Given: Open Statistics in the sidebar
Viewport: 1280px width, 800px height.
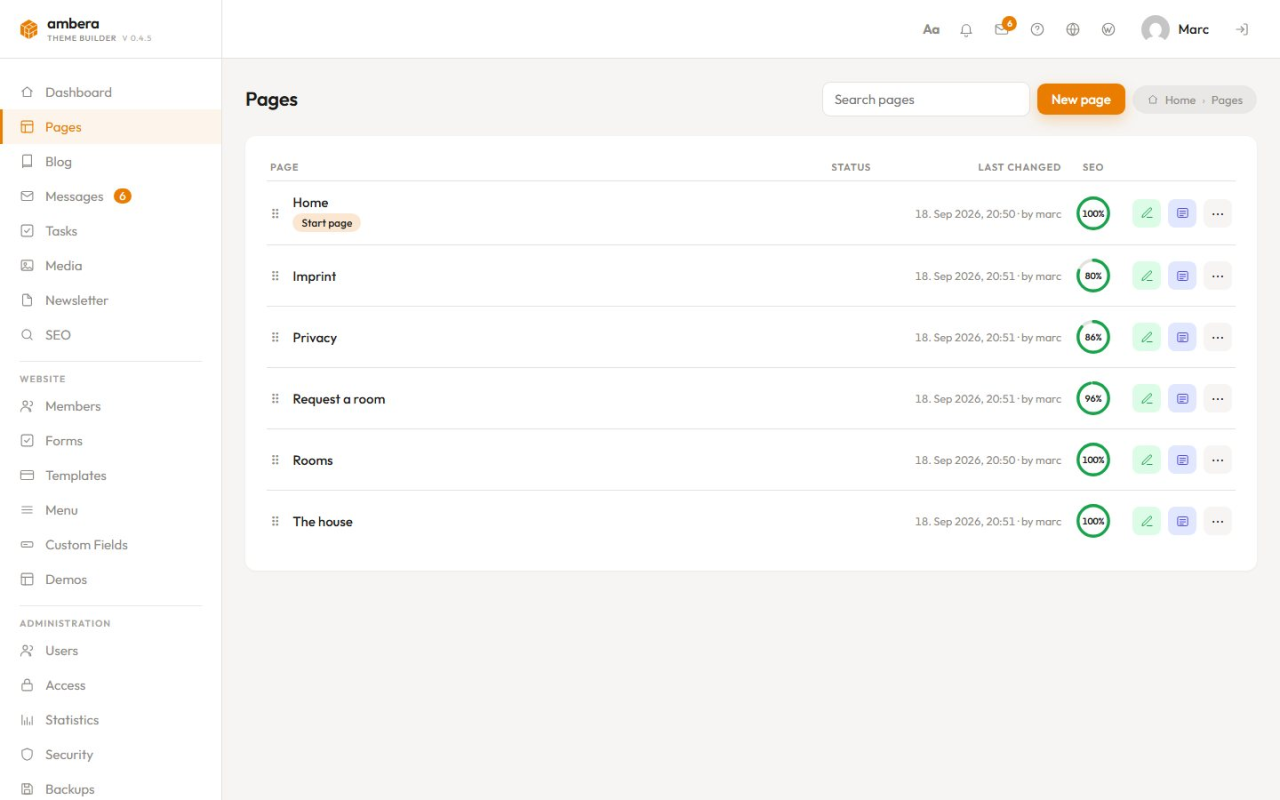Looking at the screenshot, I should 110,719.
